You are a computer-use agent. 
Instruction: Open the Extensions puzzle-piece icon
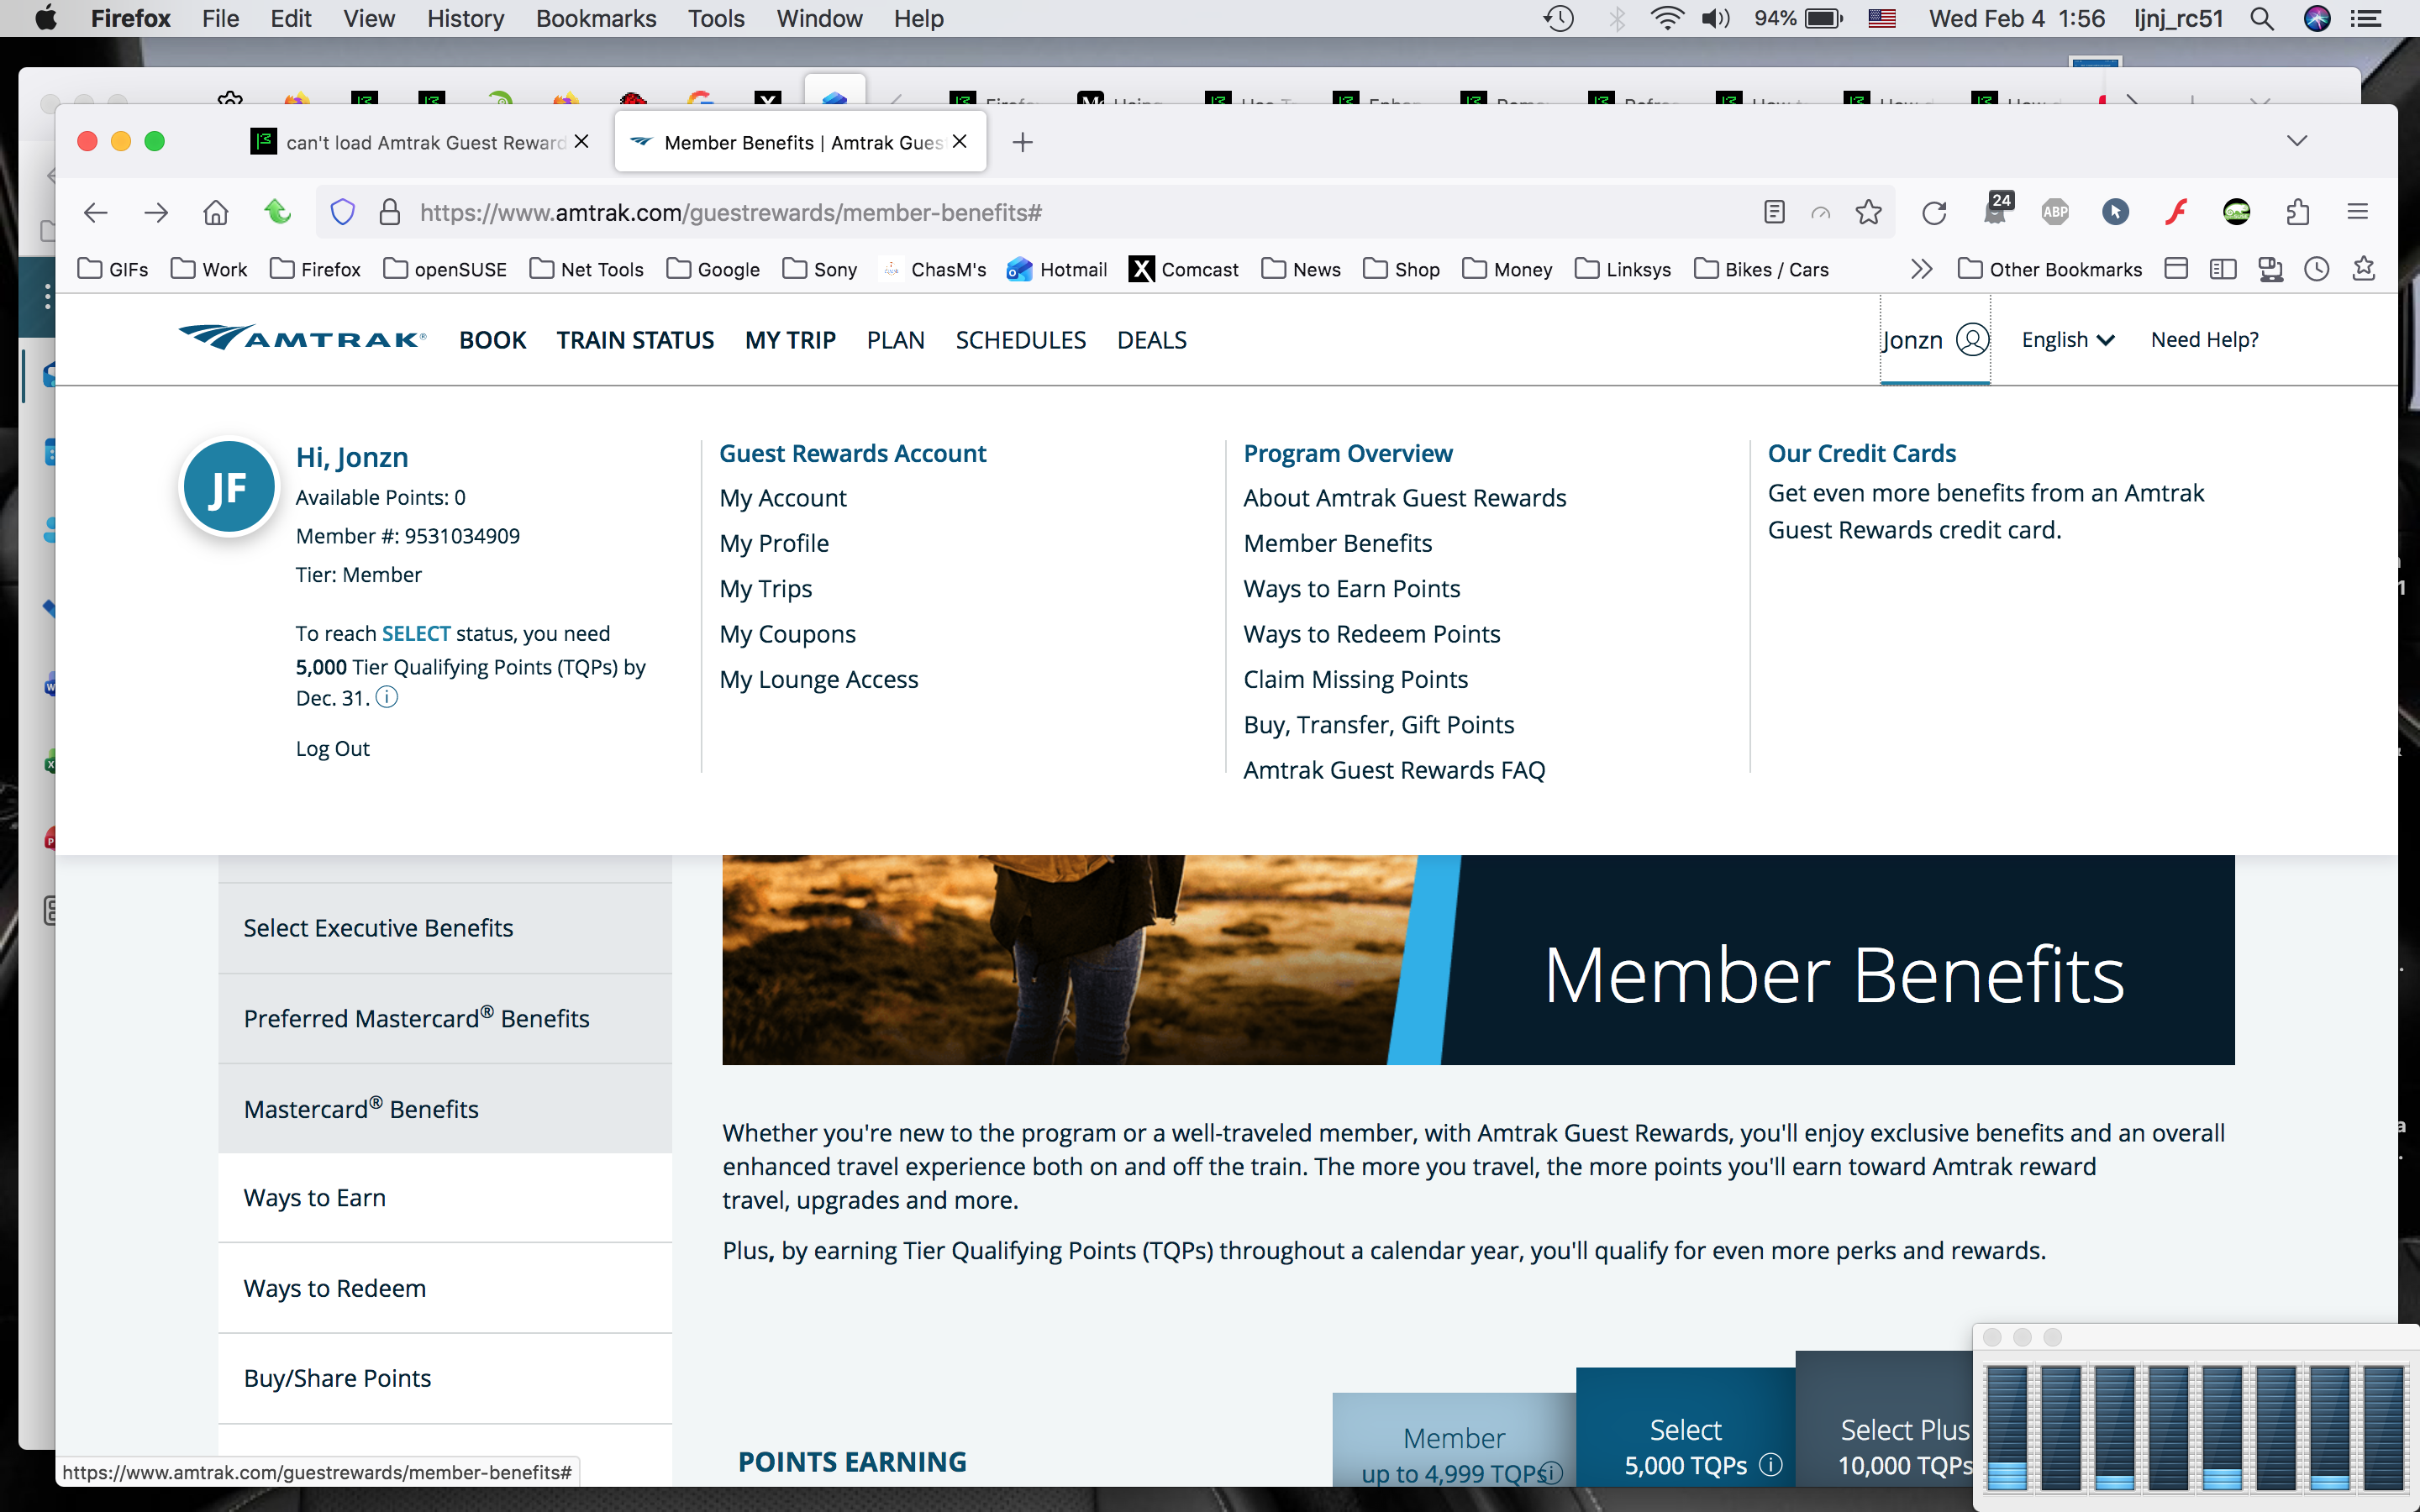[2298, 212]
